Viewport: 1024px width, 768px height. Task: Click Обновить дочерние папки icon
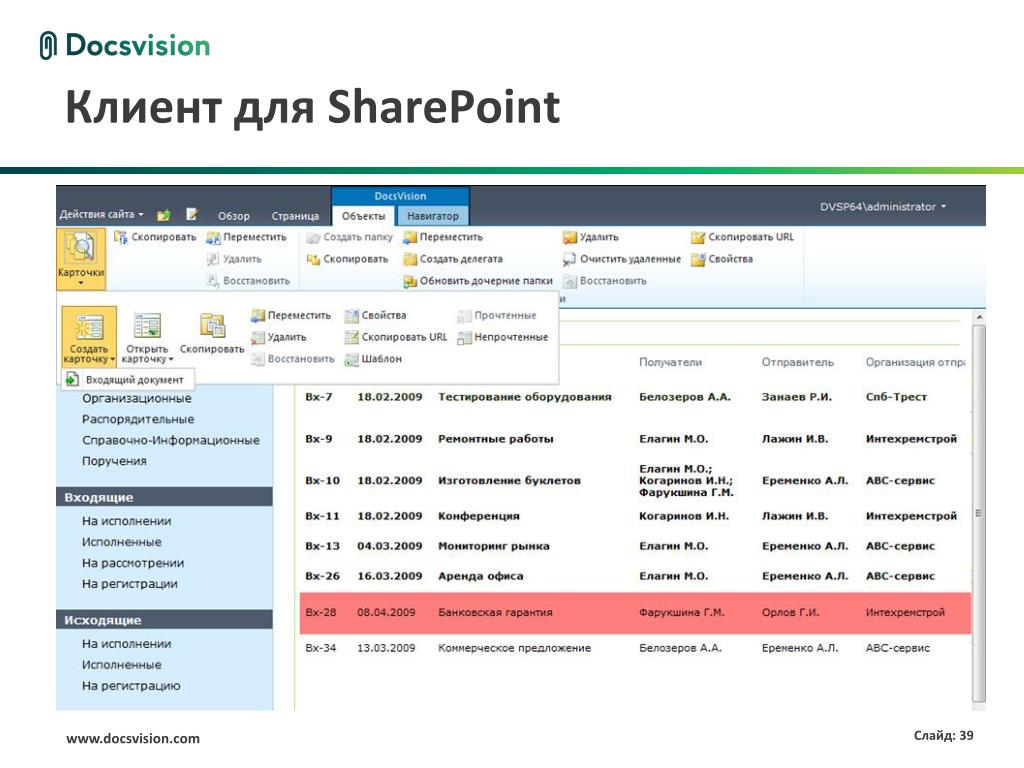pyautogui.click(x=410, y=281)
